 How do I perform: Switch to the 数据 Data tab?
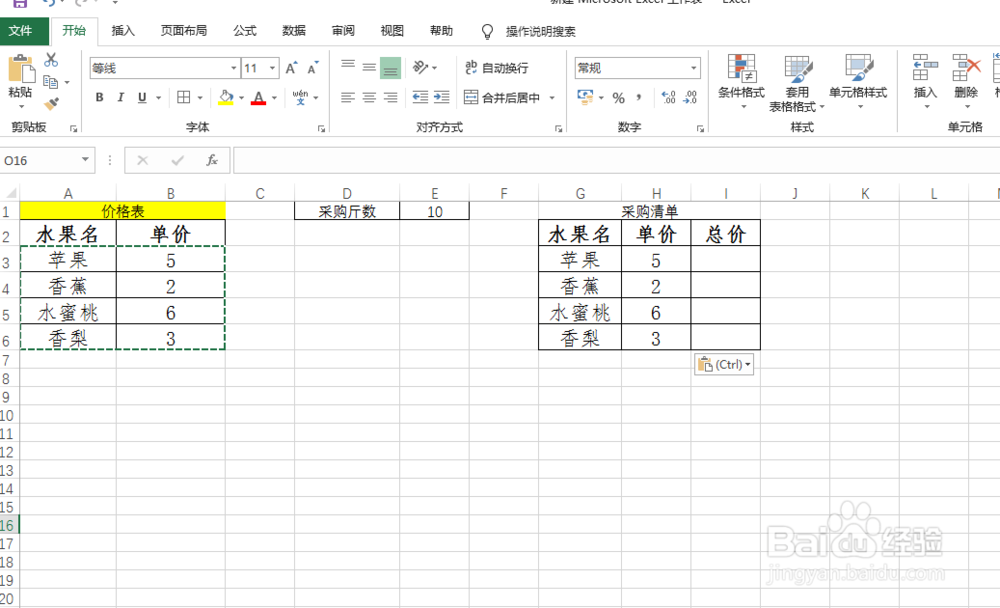[293, 31]
